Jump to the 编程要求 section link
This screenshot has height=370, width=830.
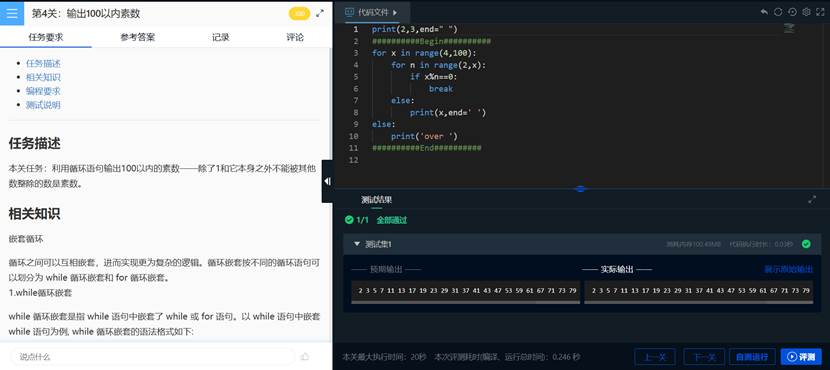pyautogui.click(x=43, y=91)
